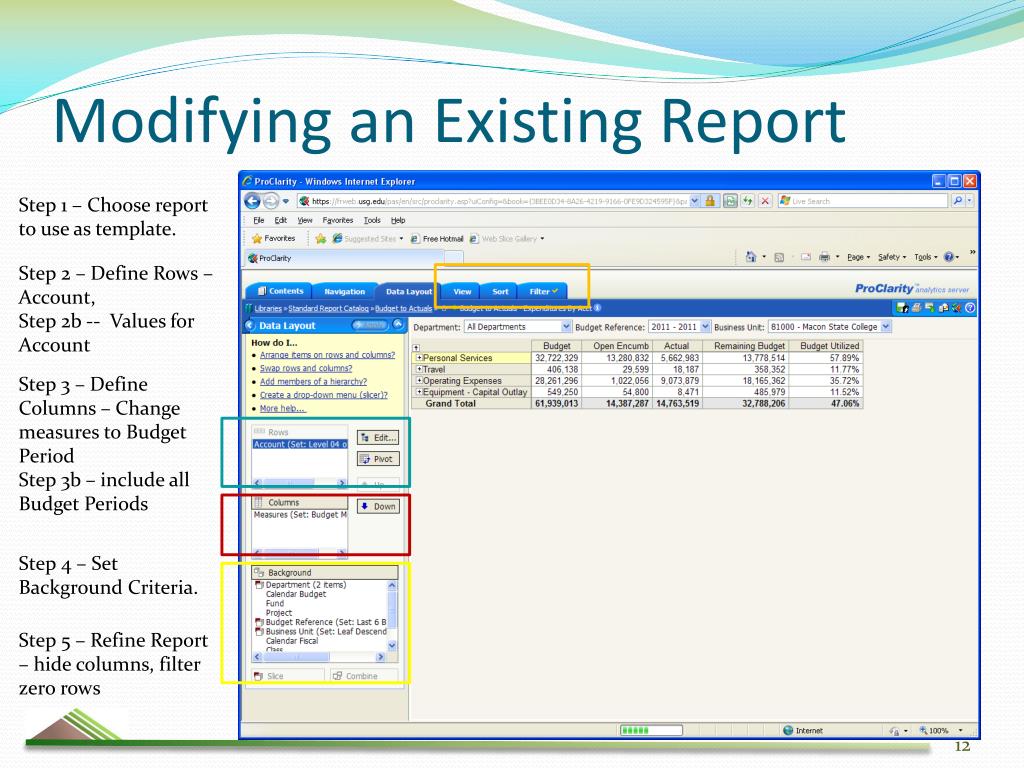Click the 'More help...' link
The width and height of the screenshot is (1024, 768).
[283, 408]
